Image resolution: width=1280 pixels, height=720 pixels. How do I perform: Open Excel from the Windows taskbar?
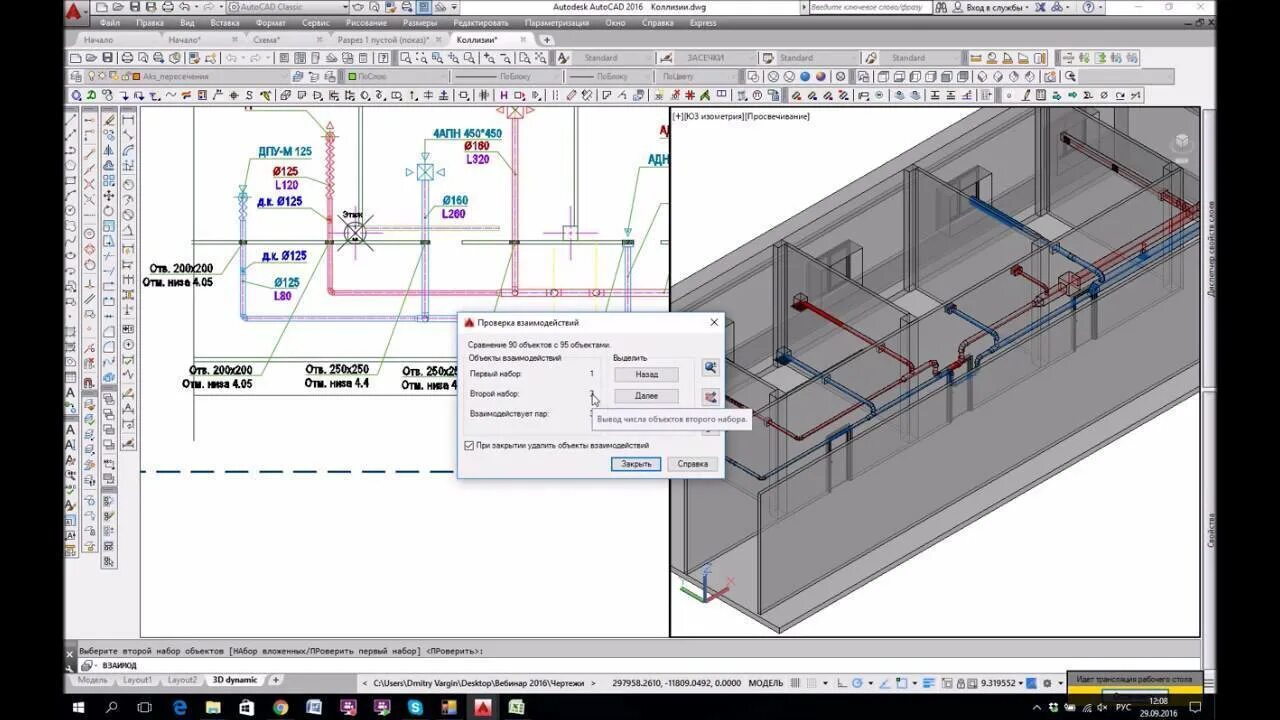[517, 707]
